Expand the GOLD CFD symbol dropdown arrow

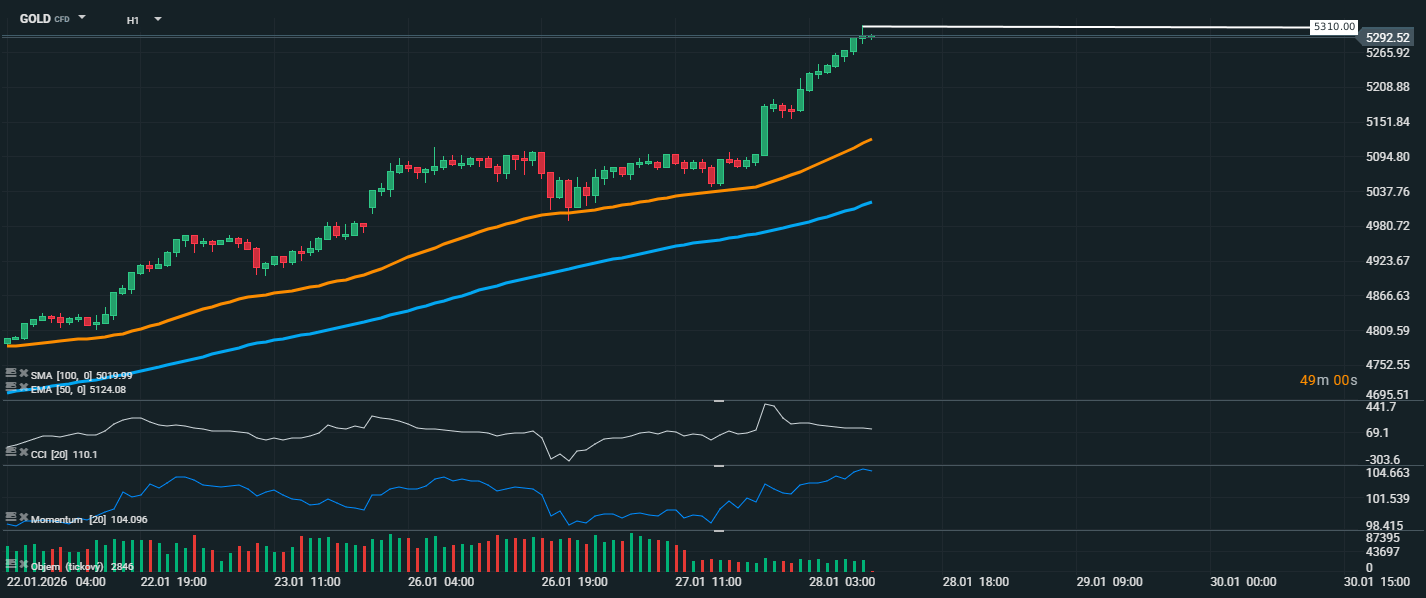click(x=82, y=18)
